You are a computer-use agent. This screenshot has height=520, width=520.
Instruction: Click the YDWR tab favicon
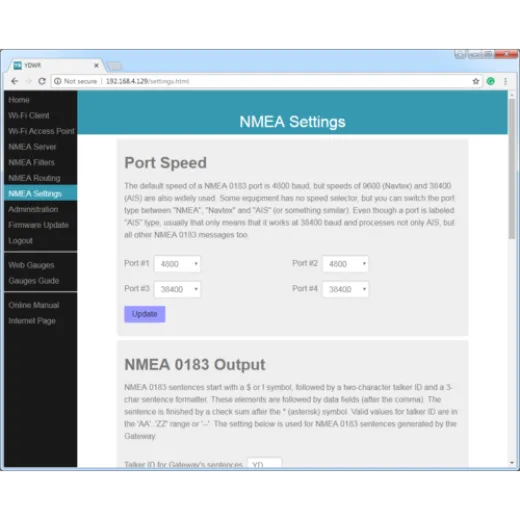tap(18, 65)
